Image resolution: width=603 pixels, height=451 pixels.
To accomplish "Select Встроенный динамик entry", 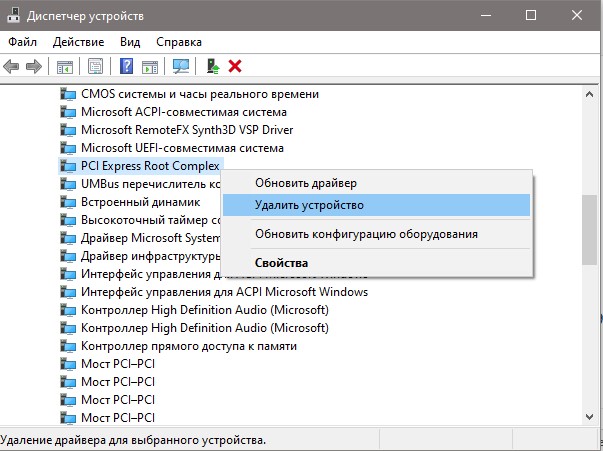I will (x=140, y=202).
